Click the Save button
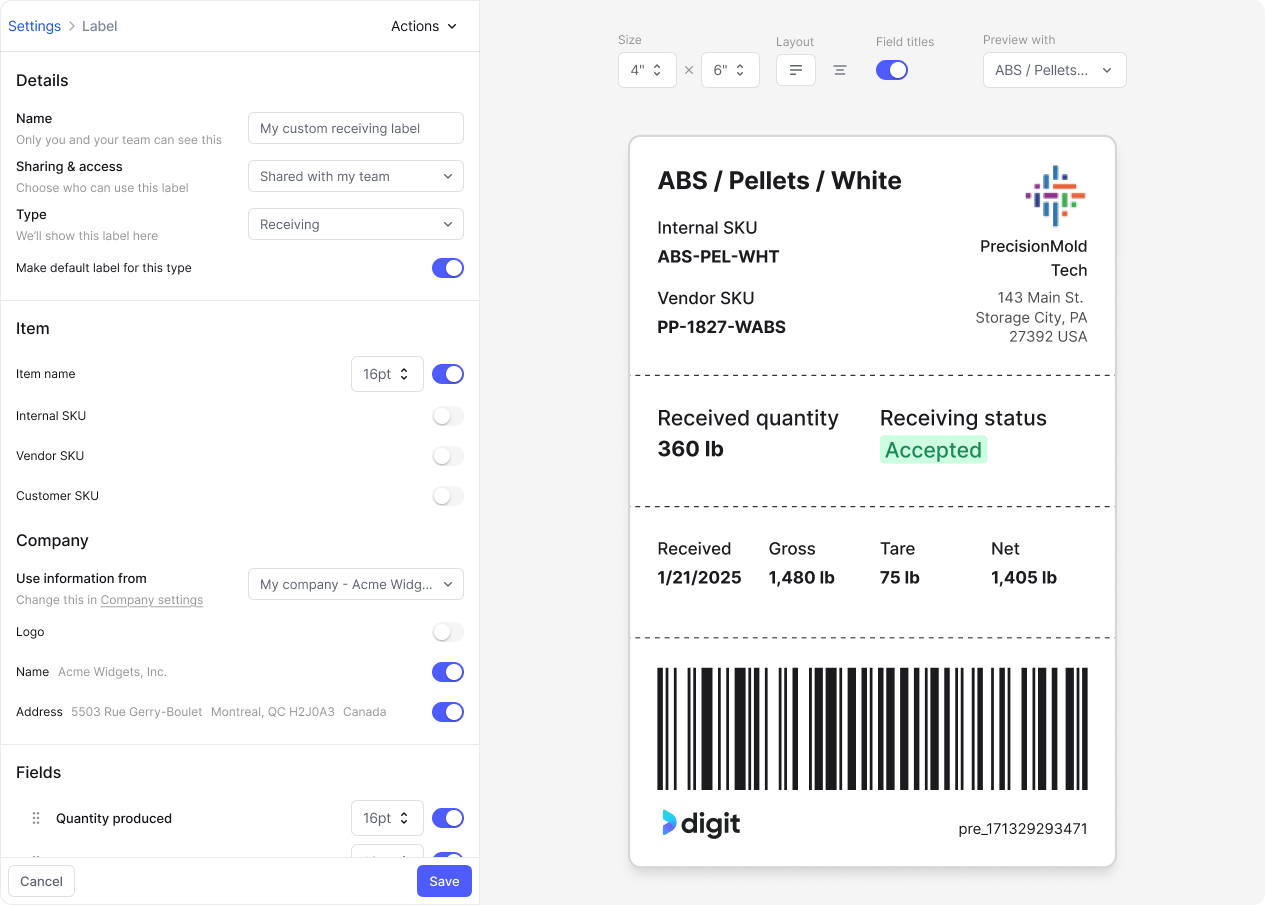Viewport: 1265px width, 905px height. coord(444,881)
